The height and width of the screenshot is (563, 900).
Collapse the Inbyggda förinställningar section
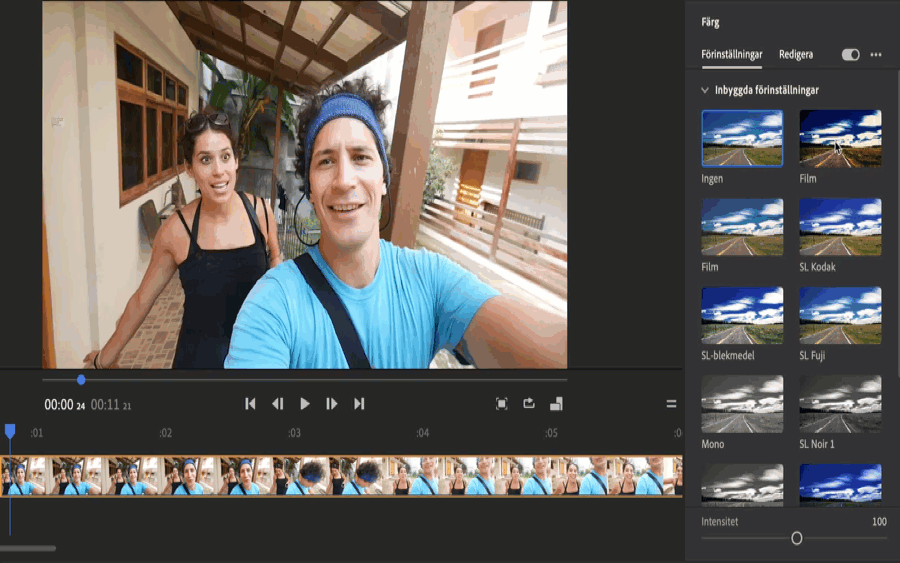pos(705,90)
